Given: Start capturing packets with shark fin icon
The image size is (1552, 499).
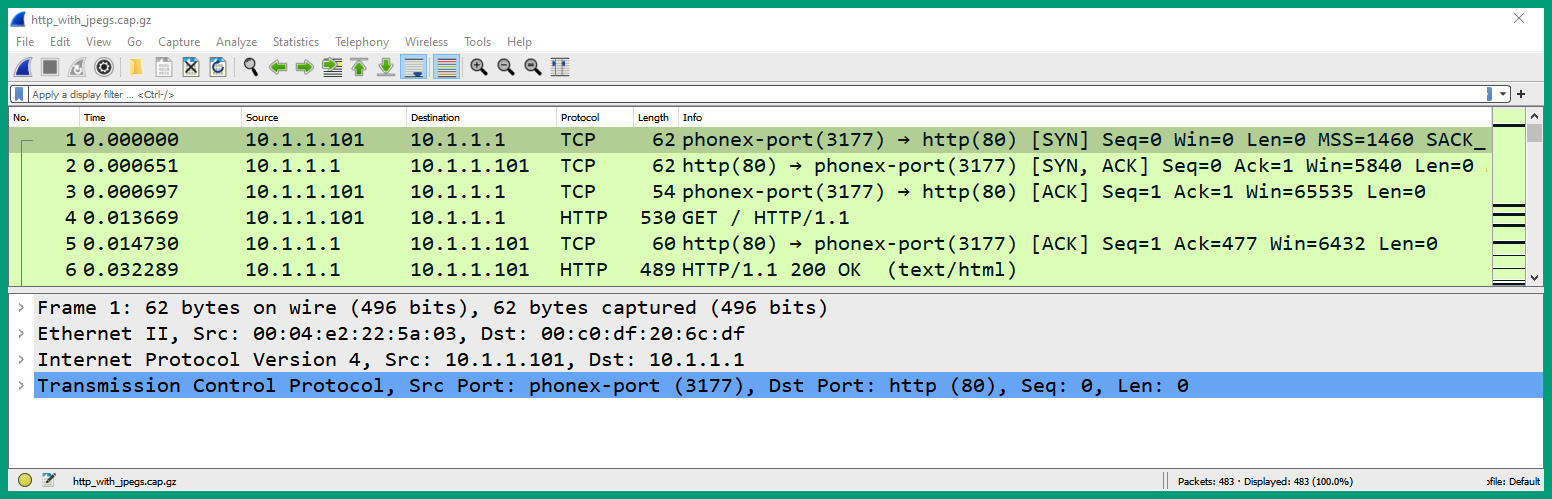Looking at the screenshot, I should pos(22,67).
